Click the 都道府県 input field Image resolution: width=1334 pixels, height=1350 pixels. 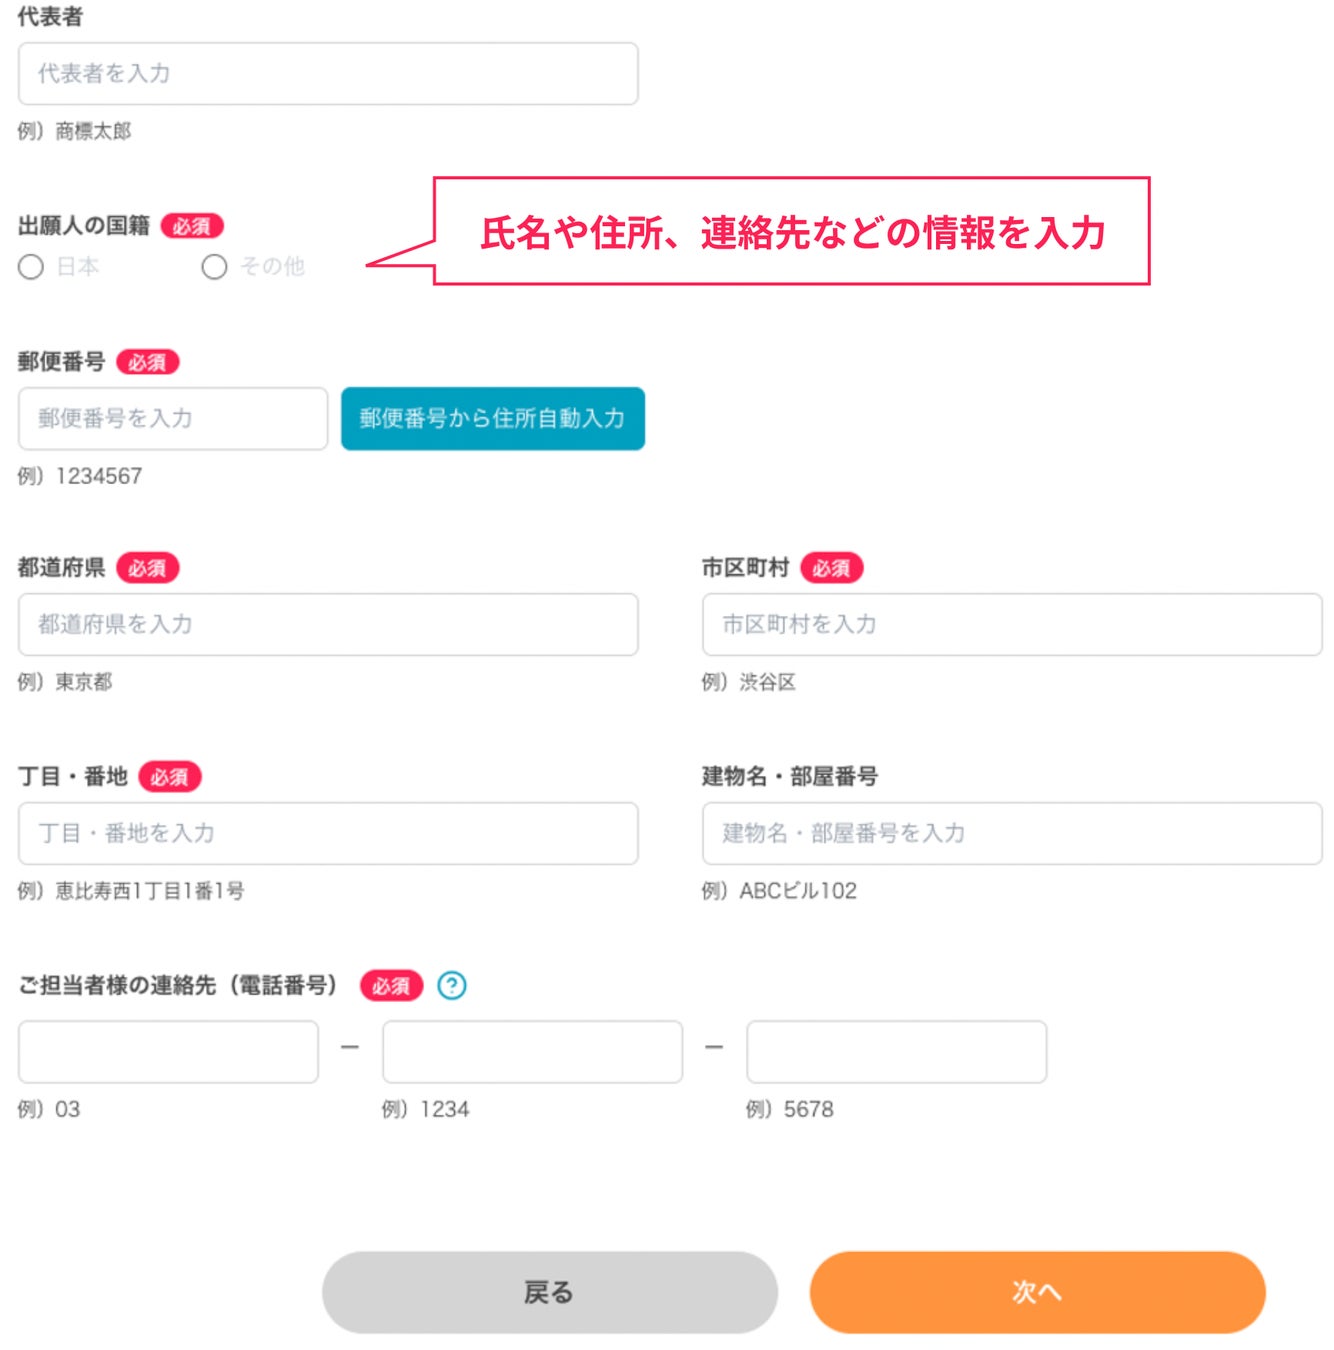coord(327,624)
